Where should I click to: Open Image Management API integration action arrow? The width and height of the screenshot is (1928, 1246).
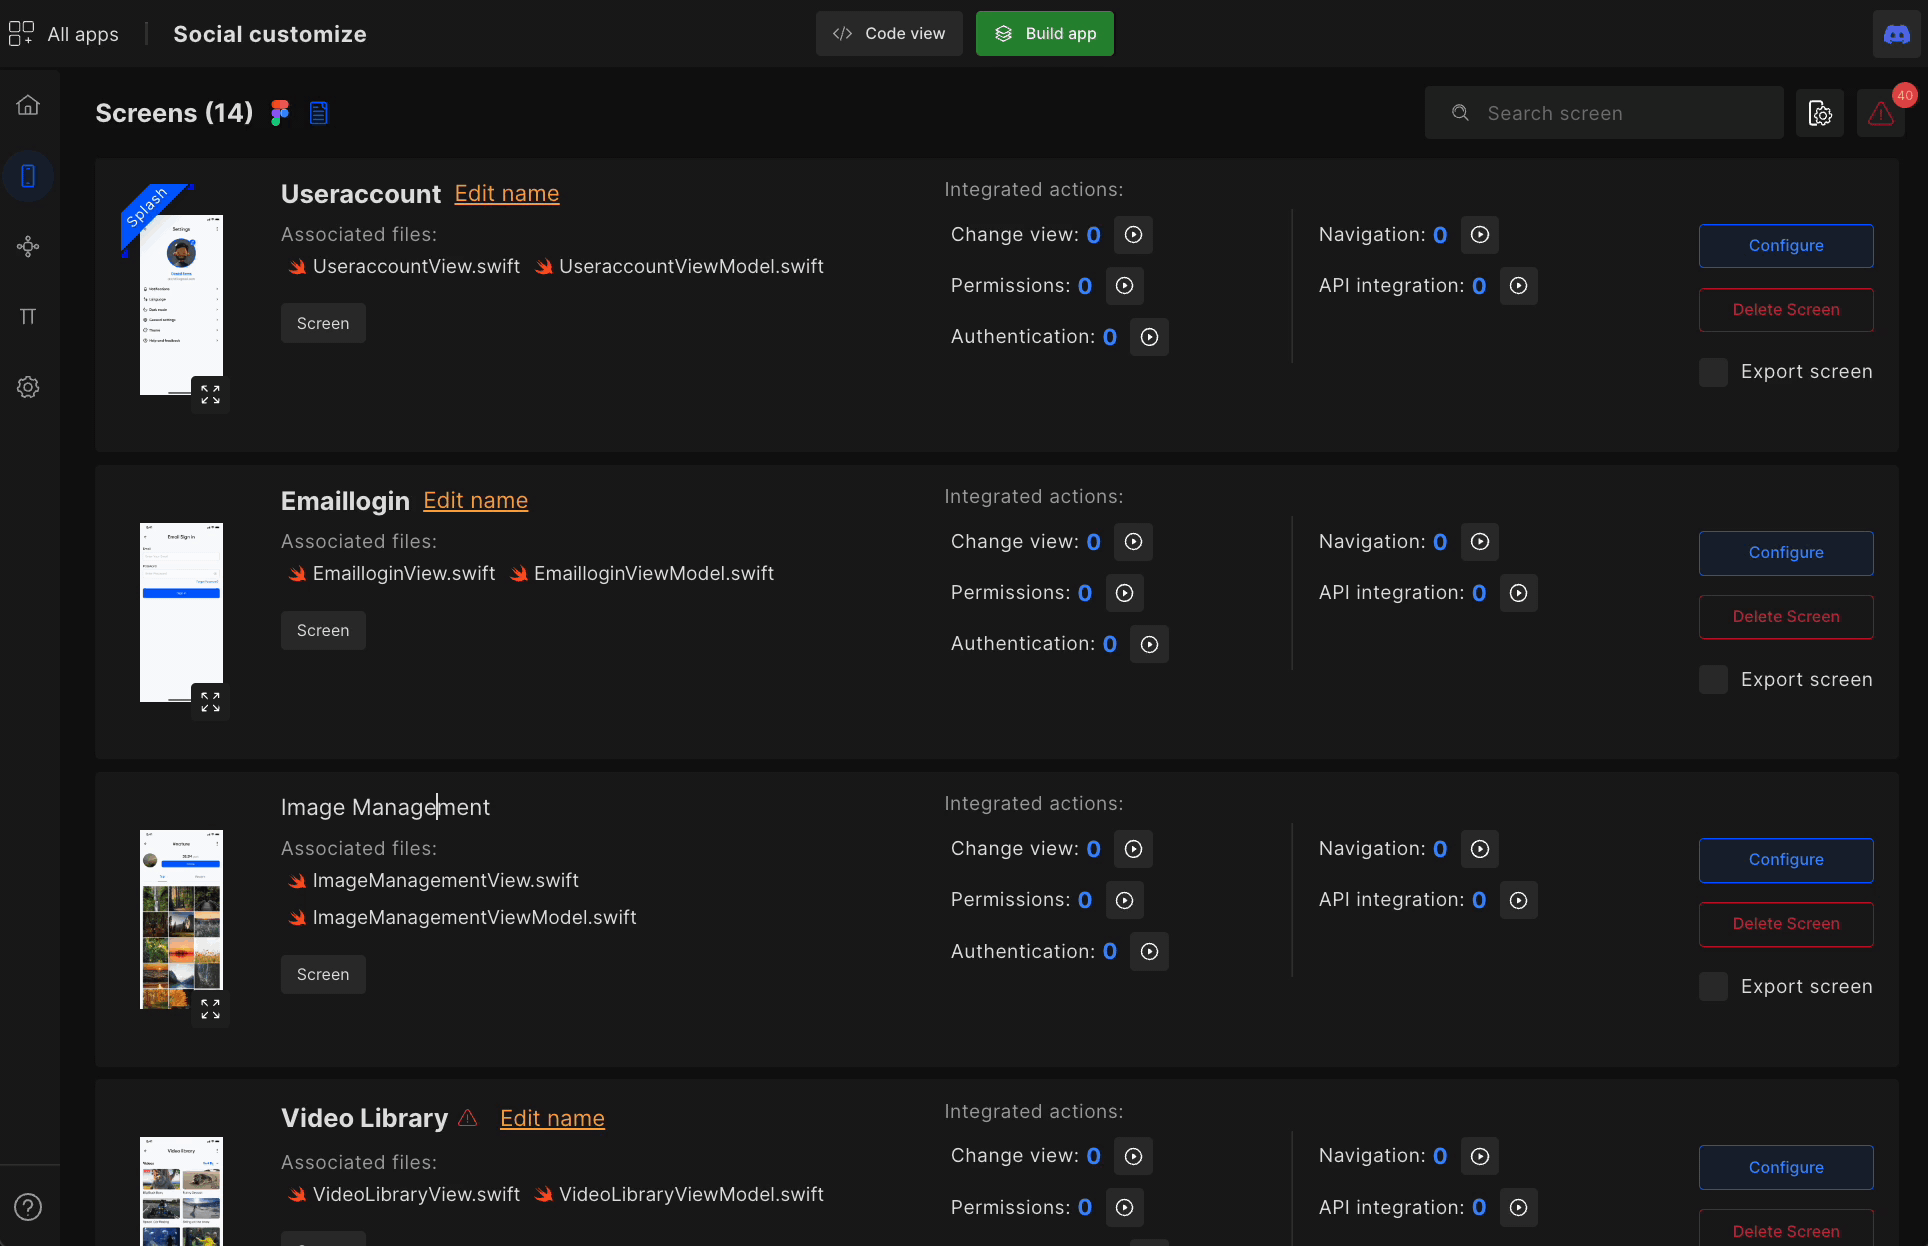(x=1518, y=900)
